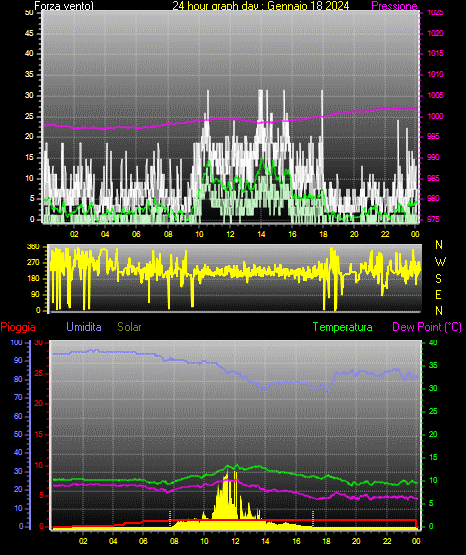Click the 06 hour mark on bottom chart
The height and width of the screenshot is (555, 466).
[x=143, y=541]
